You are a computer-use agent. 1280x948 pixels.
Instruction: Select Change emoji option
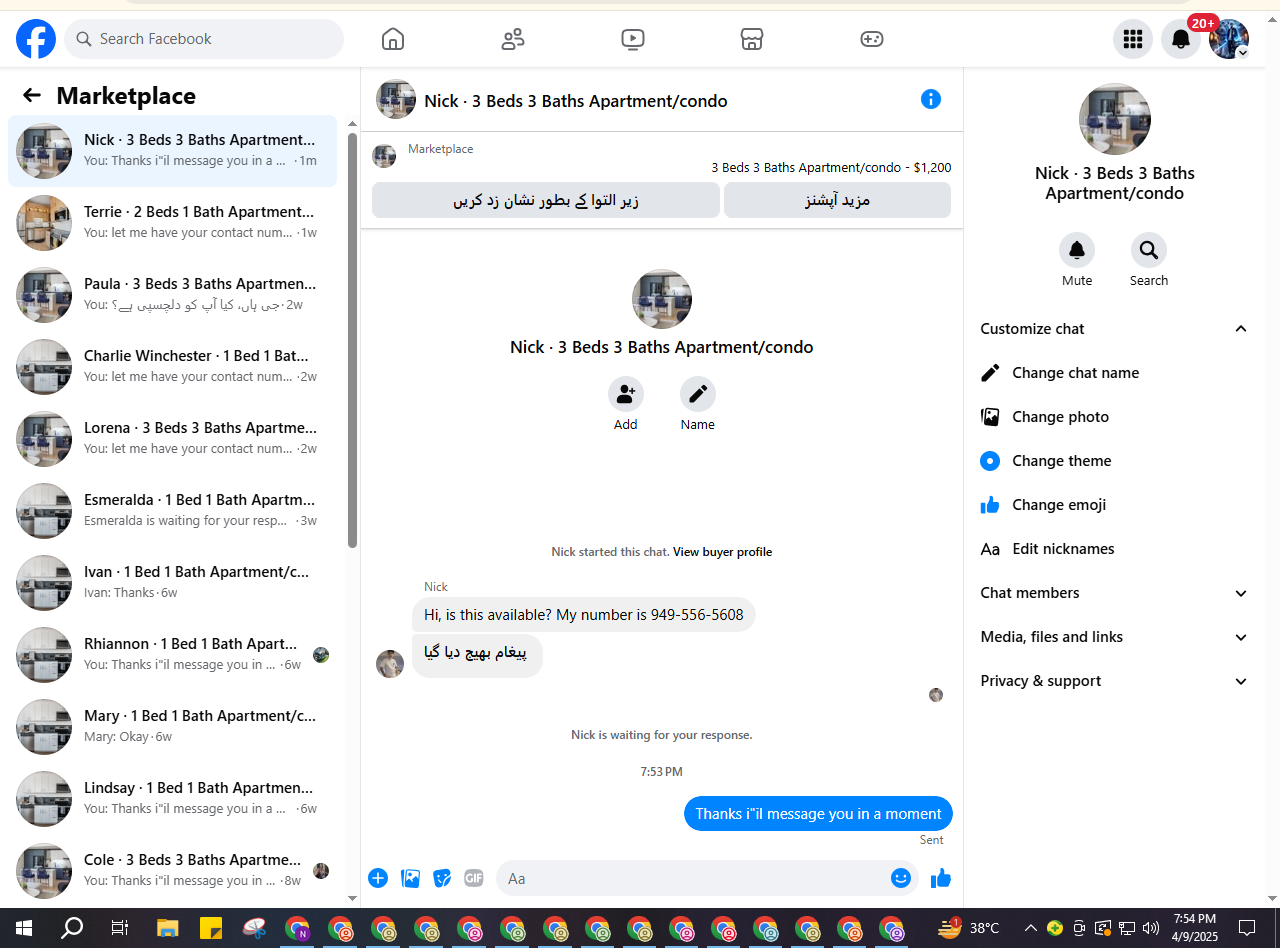1115,505
